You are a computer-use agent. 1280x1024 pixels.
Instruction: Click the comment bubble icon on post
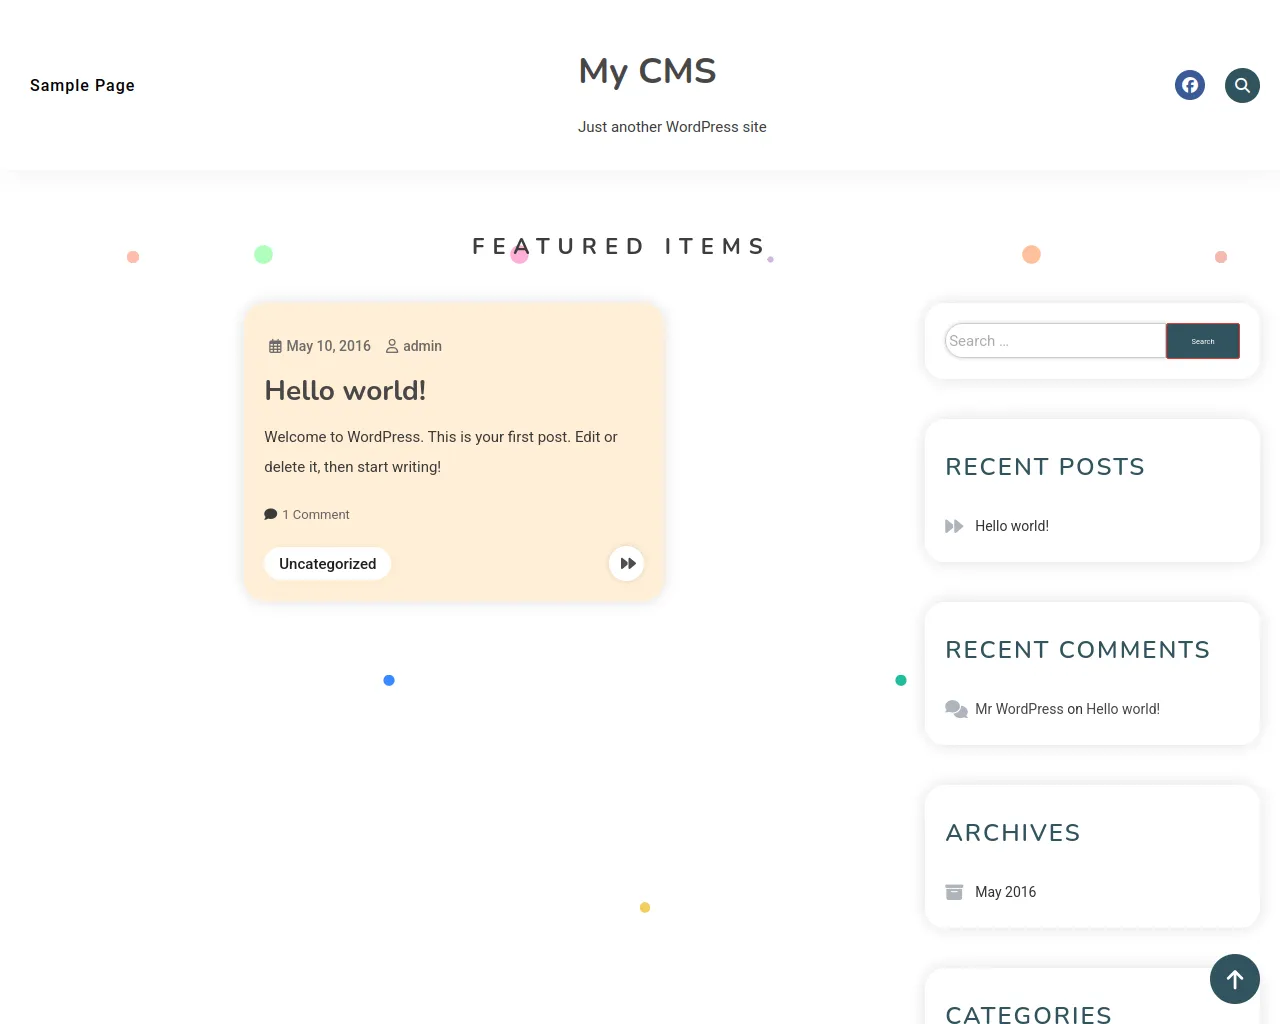coord(270,515)
